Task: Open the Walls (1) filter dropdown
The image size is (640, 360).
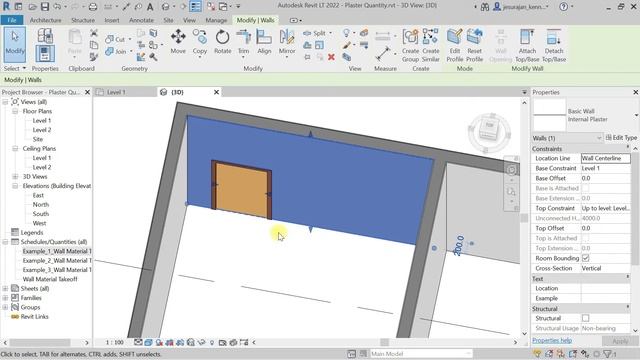Action: pyautogui.click(x=567, y=138)
